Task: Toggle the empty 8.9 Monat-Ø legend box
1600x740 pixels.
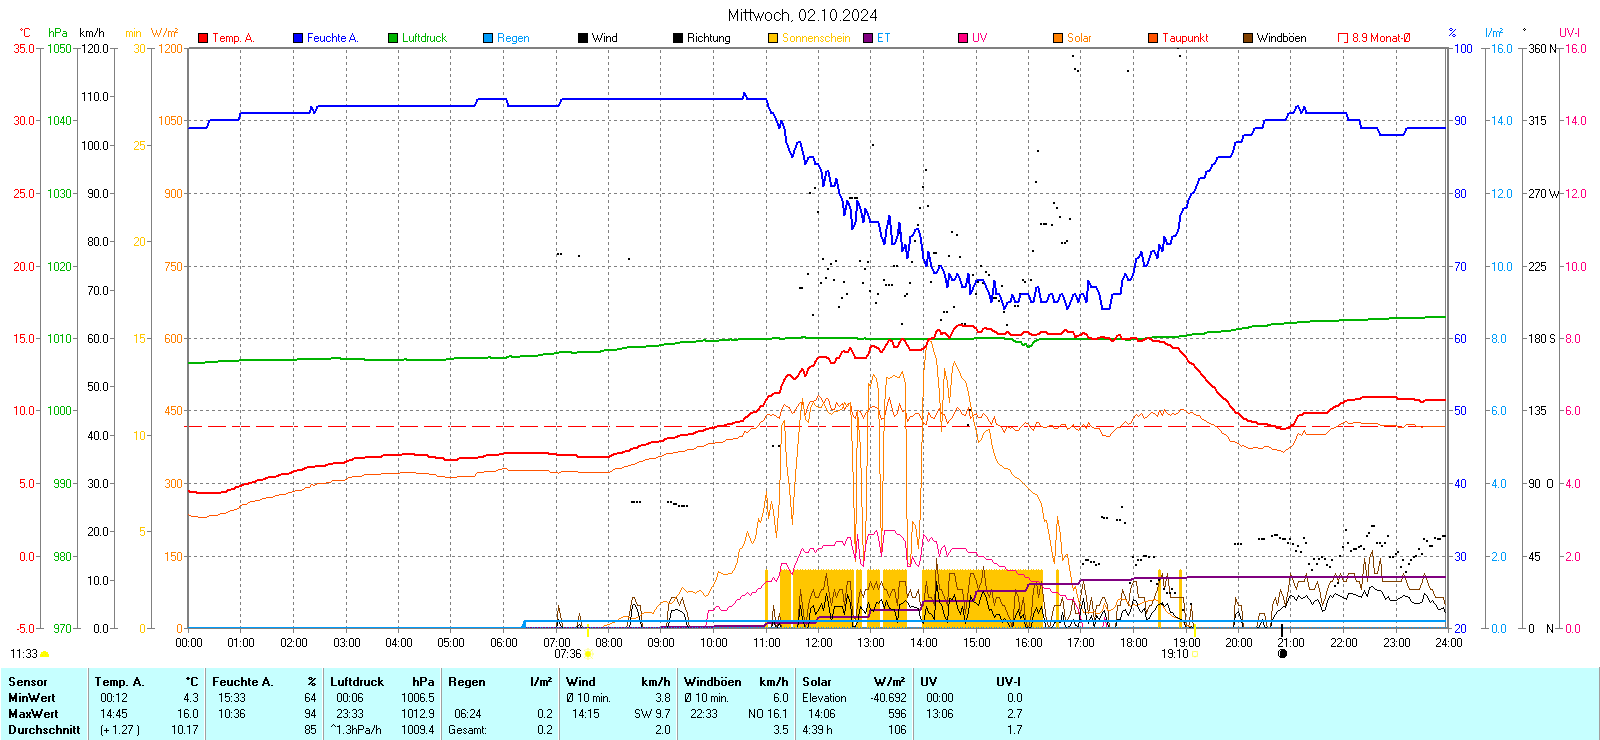Action: click(x=1343, y=38)
